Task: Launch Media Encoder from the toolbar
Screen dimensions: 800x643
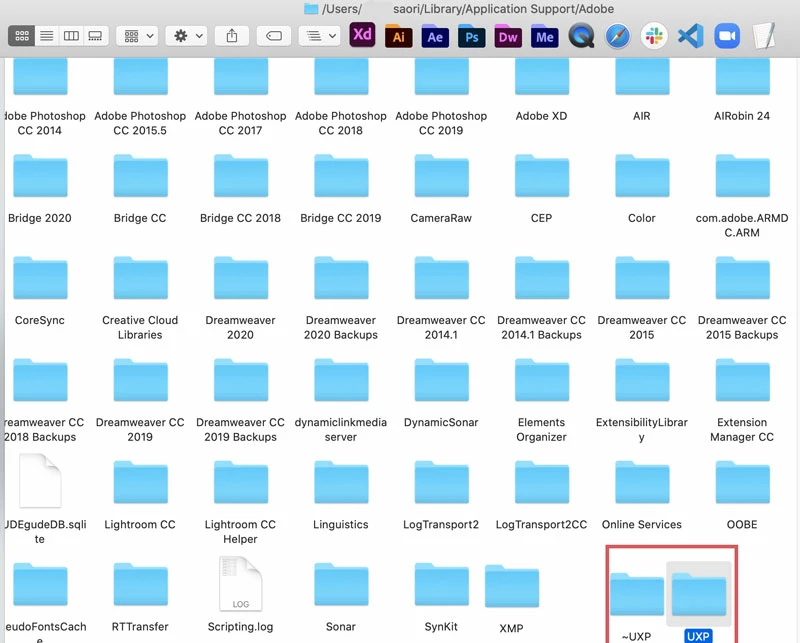Action: [544, 36]
